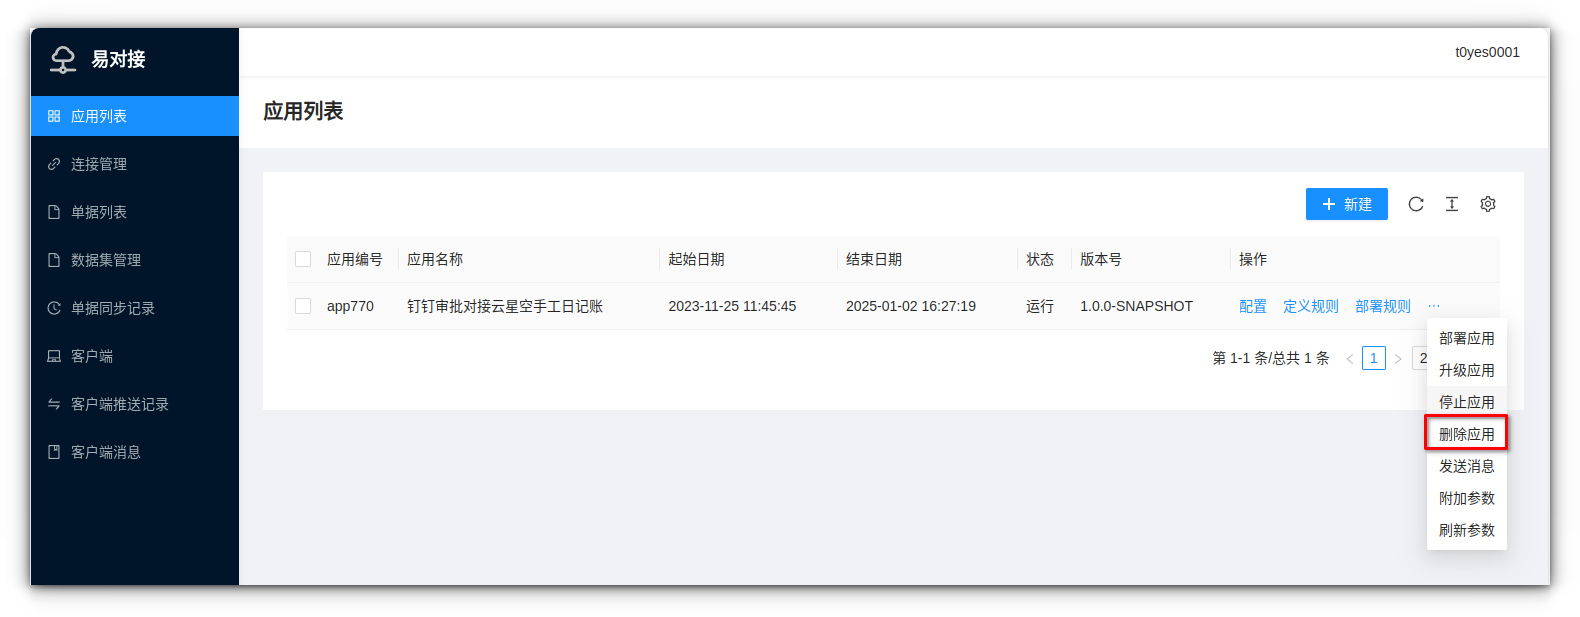1580x617 pixels.
Task: Expand the more actions ellipsis for app770
Action: (x=1434, y=306)
